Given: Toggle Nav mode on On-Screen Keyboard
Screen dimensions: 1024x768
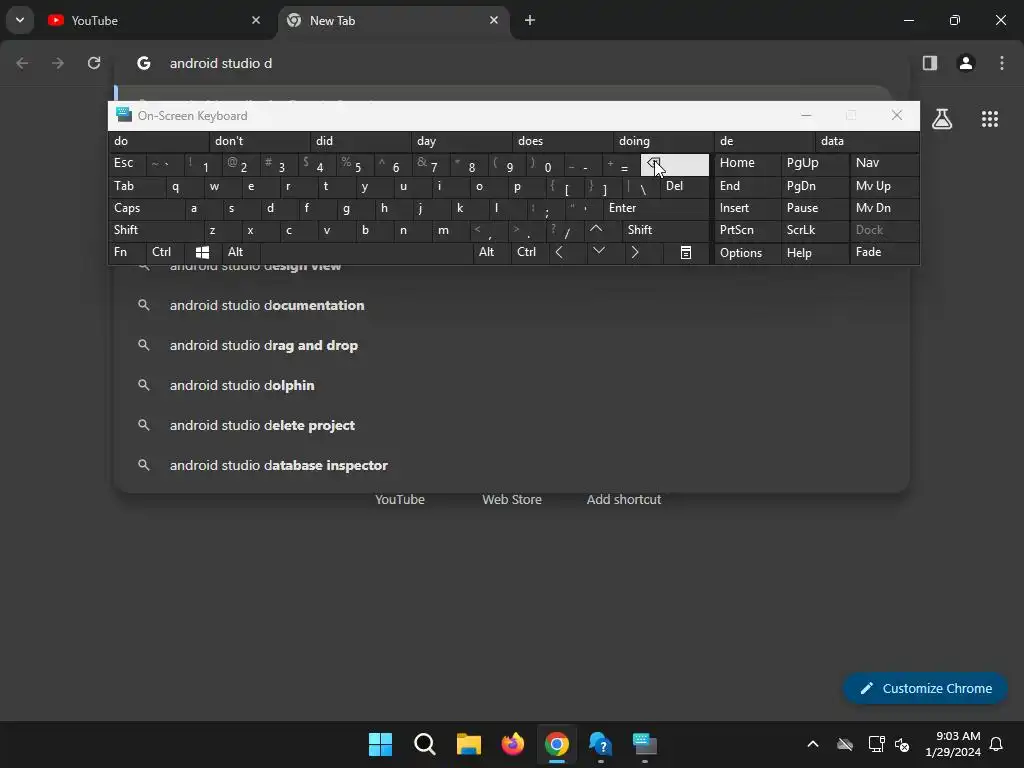Looking at the screenshot, I should 884,163.
